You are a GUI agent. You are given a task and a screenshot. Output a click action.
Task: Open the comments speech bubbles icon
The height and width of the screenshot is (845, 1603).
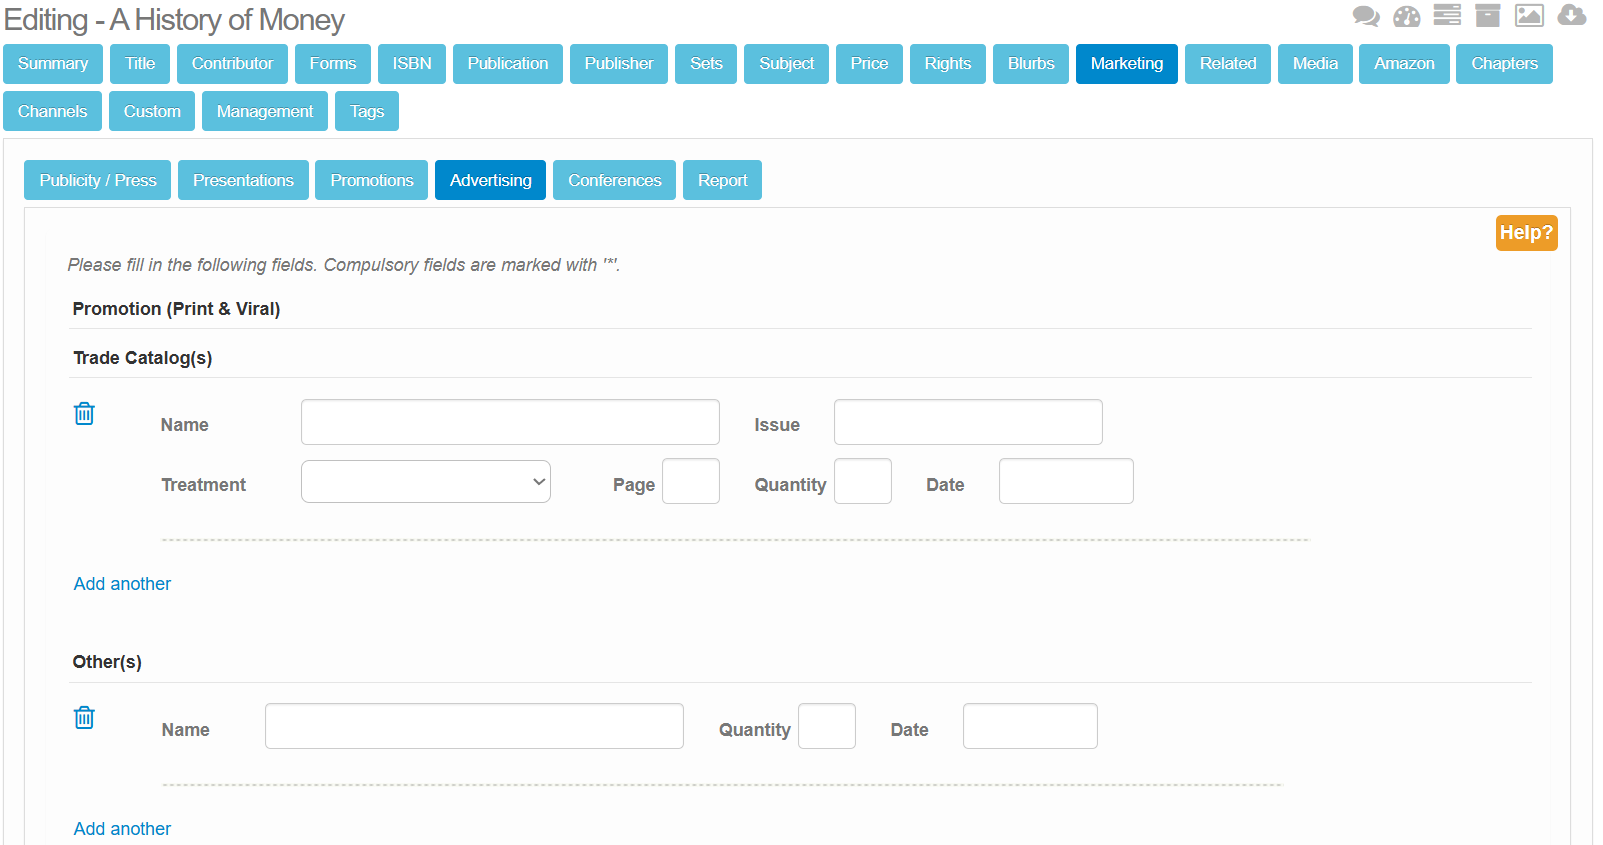coord(1365,16)
